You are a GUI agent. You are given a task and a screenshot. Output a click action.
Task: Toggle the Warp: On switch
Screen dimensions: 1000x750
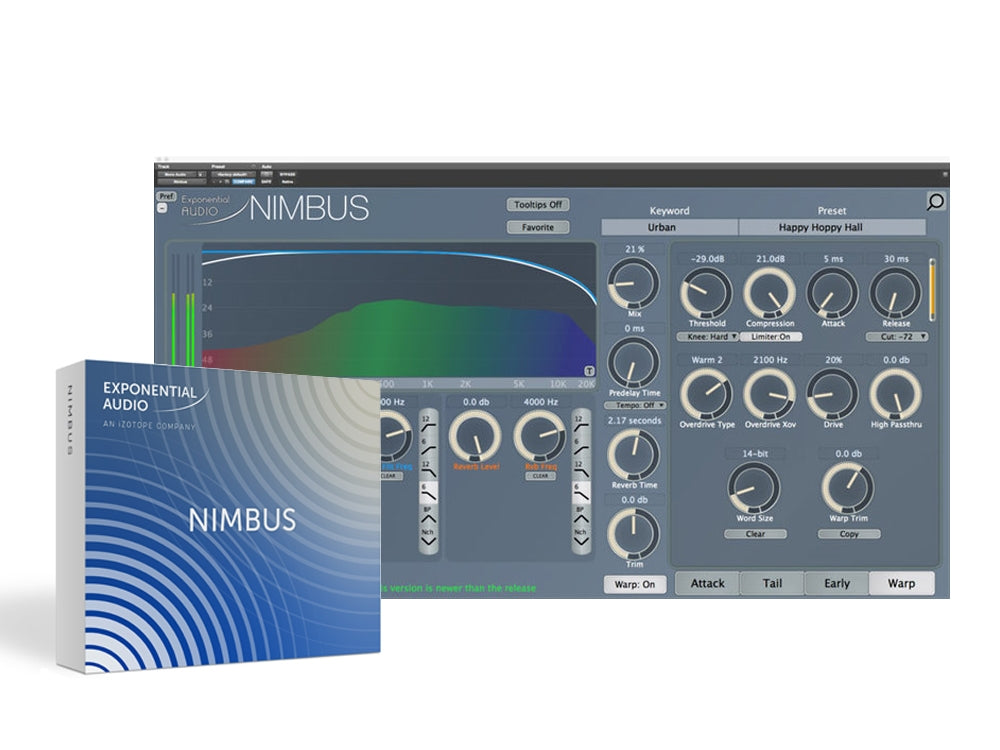[635, 584]
